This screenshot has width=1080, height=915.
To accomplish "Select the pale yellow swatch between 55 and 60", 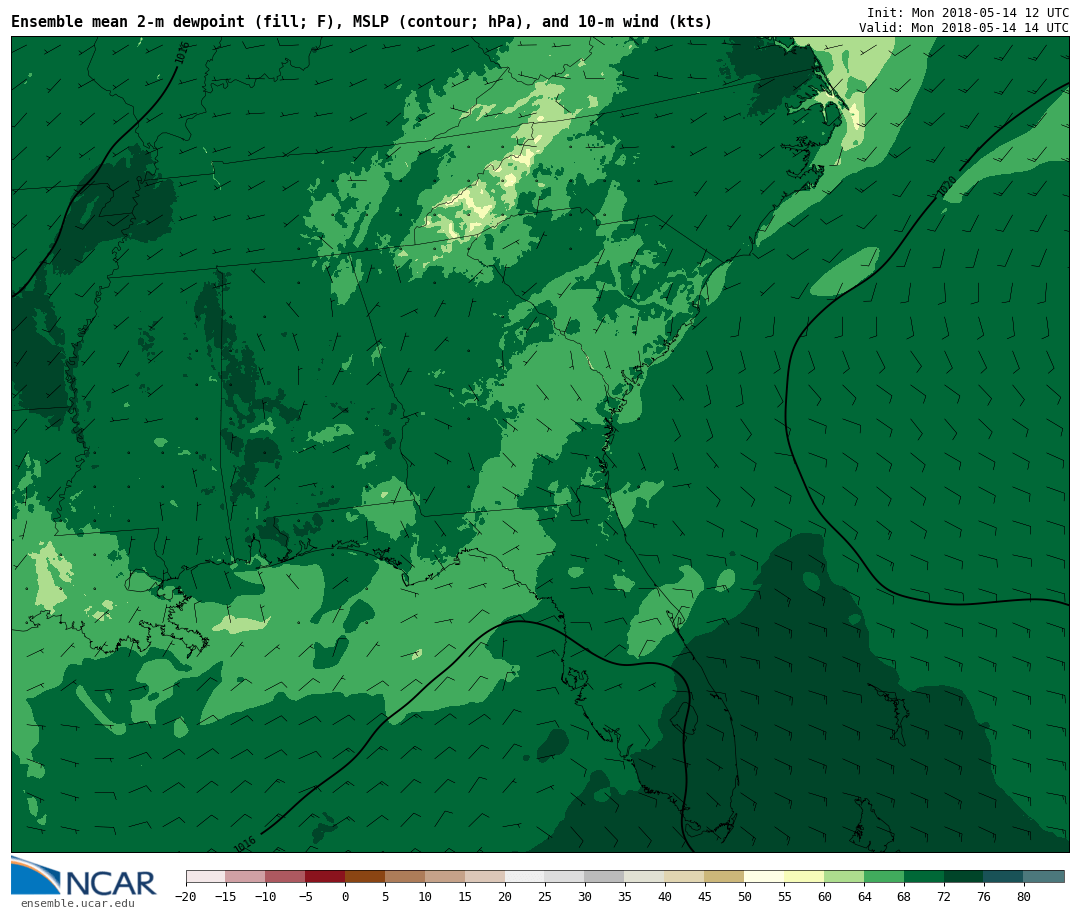I will click(x=804, y=876).
